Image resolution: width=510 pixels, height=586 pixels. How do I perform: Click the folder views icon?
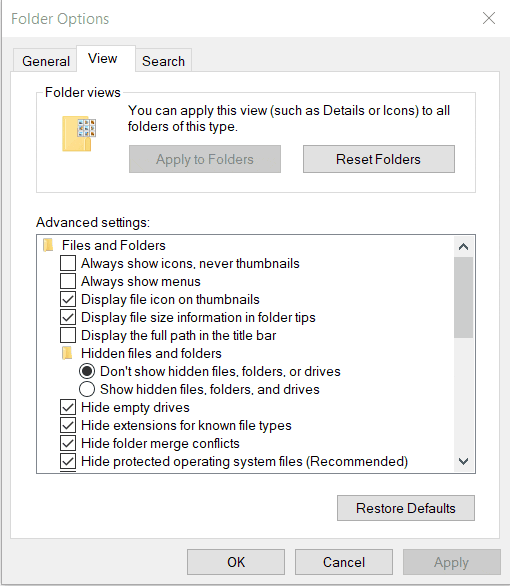pos(79,133)
